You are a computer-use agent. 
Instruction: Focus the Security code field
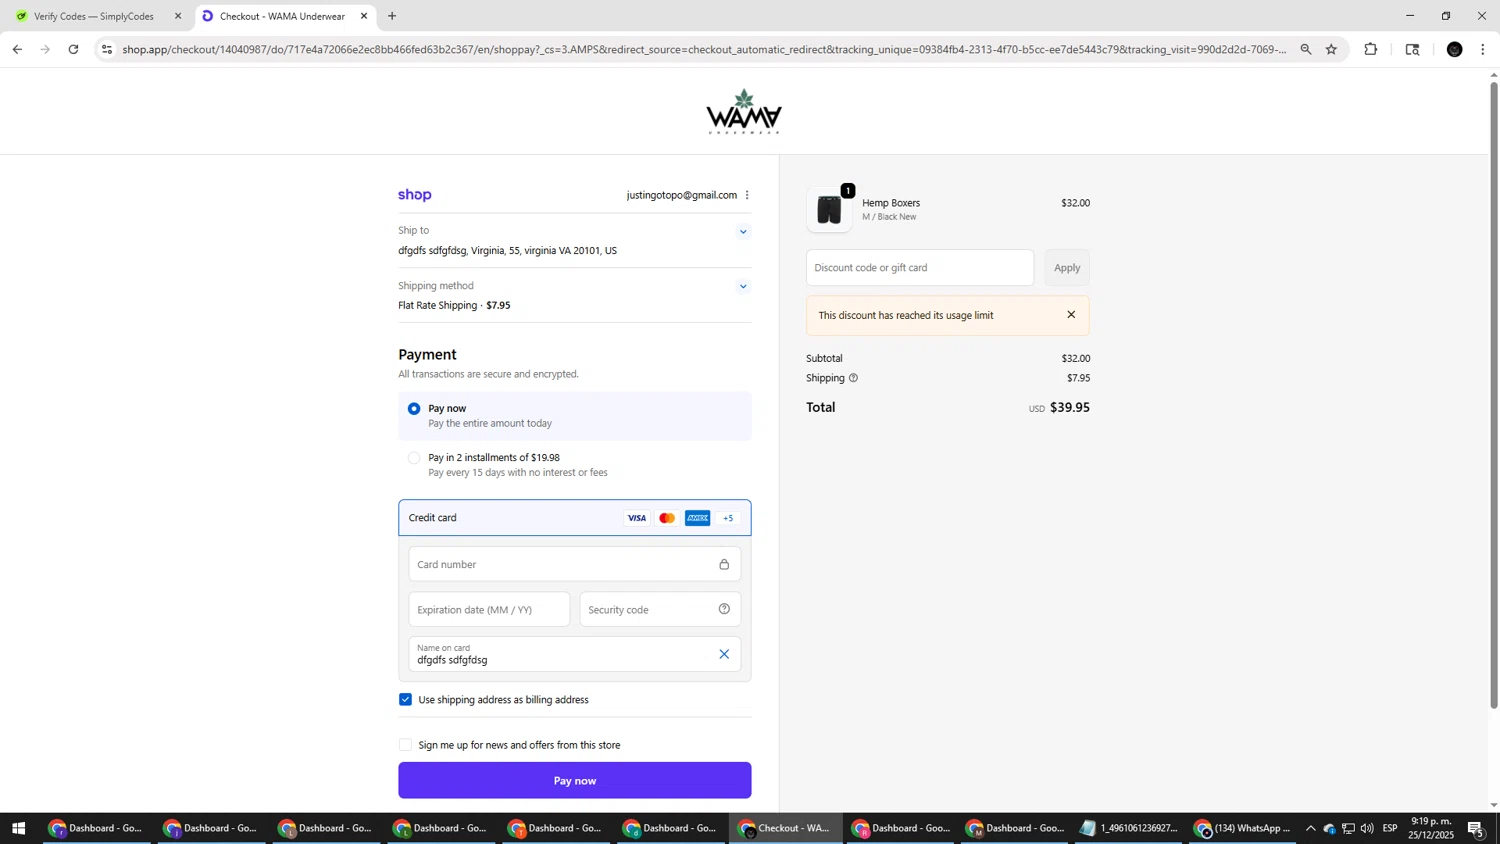[x=660, y=610]
